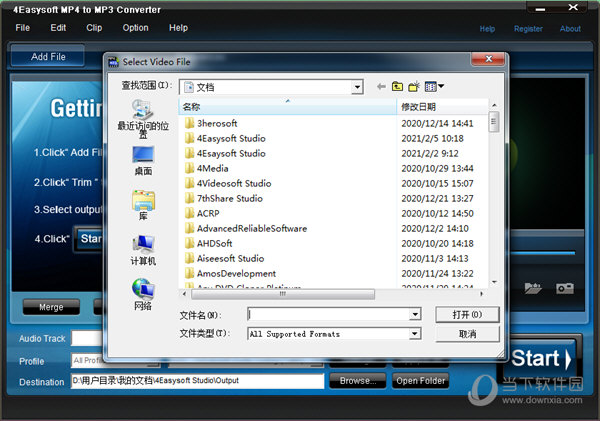Expand the Look in (查找范围) combo box
The image size is (600, 421).
coord(357,87)
